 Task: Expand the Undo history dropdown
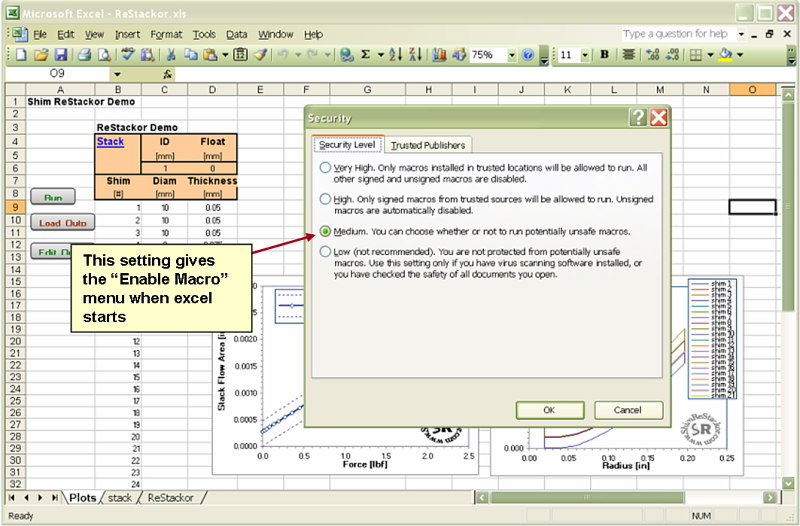[298, 55]
